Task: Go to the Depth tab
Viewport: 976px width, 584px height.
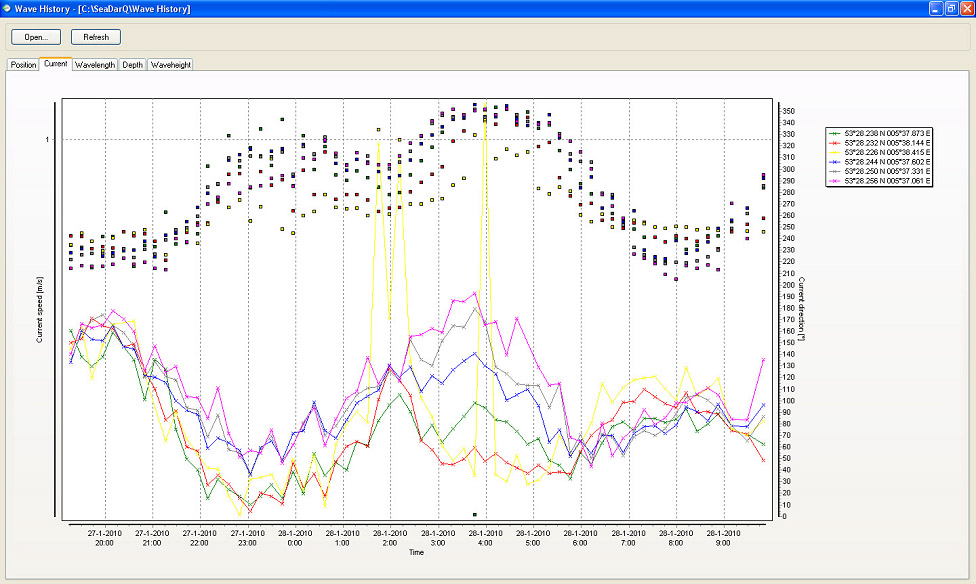Action: [133, 65]
